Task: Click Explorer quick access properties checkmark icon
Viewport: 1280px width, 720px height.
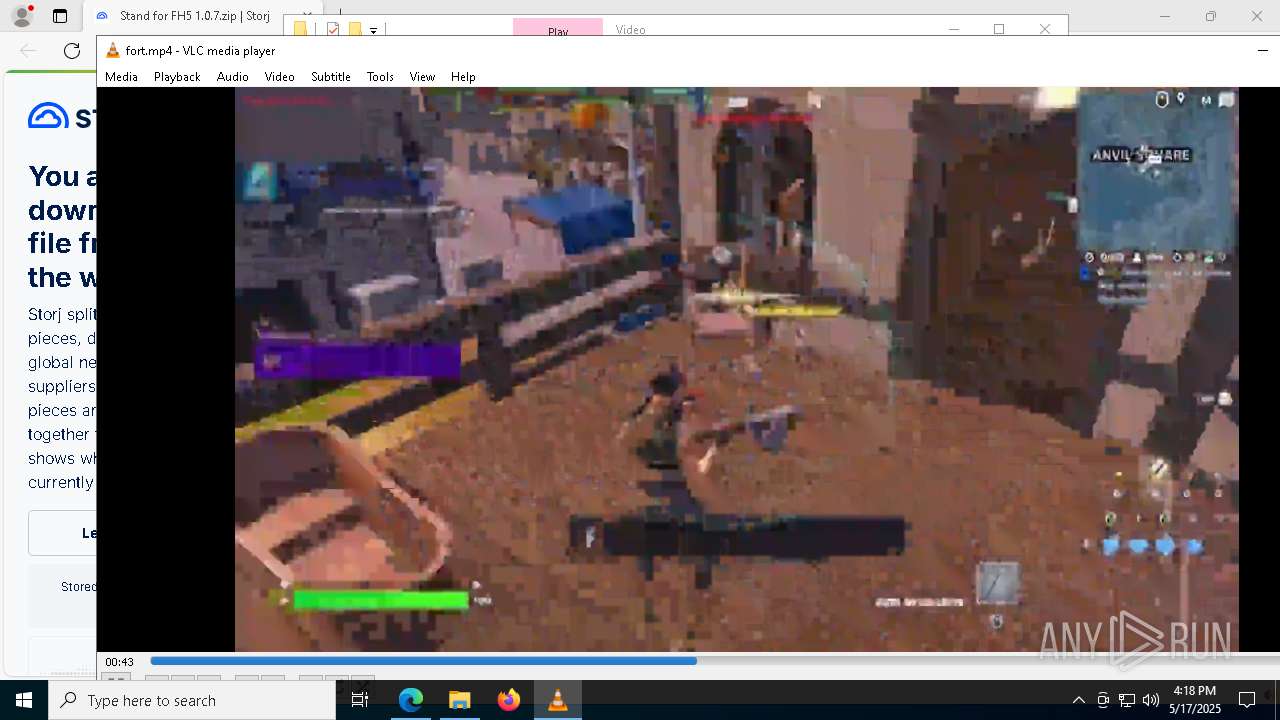Action: (333, 29)
